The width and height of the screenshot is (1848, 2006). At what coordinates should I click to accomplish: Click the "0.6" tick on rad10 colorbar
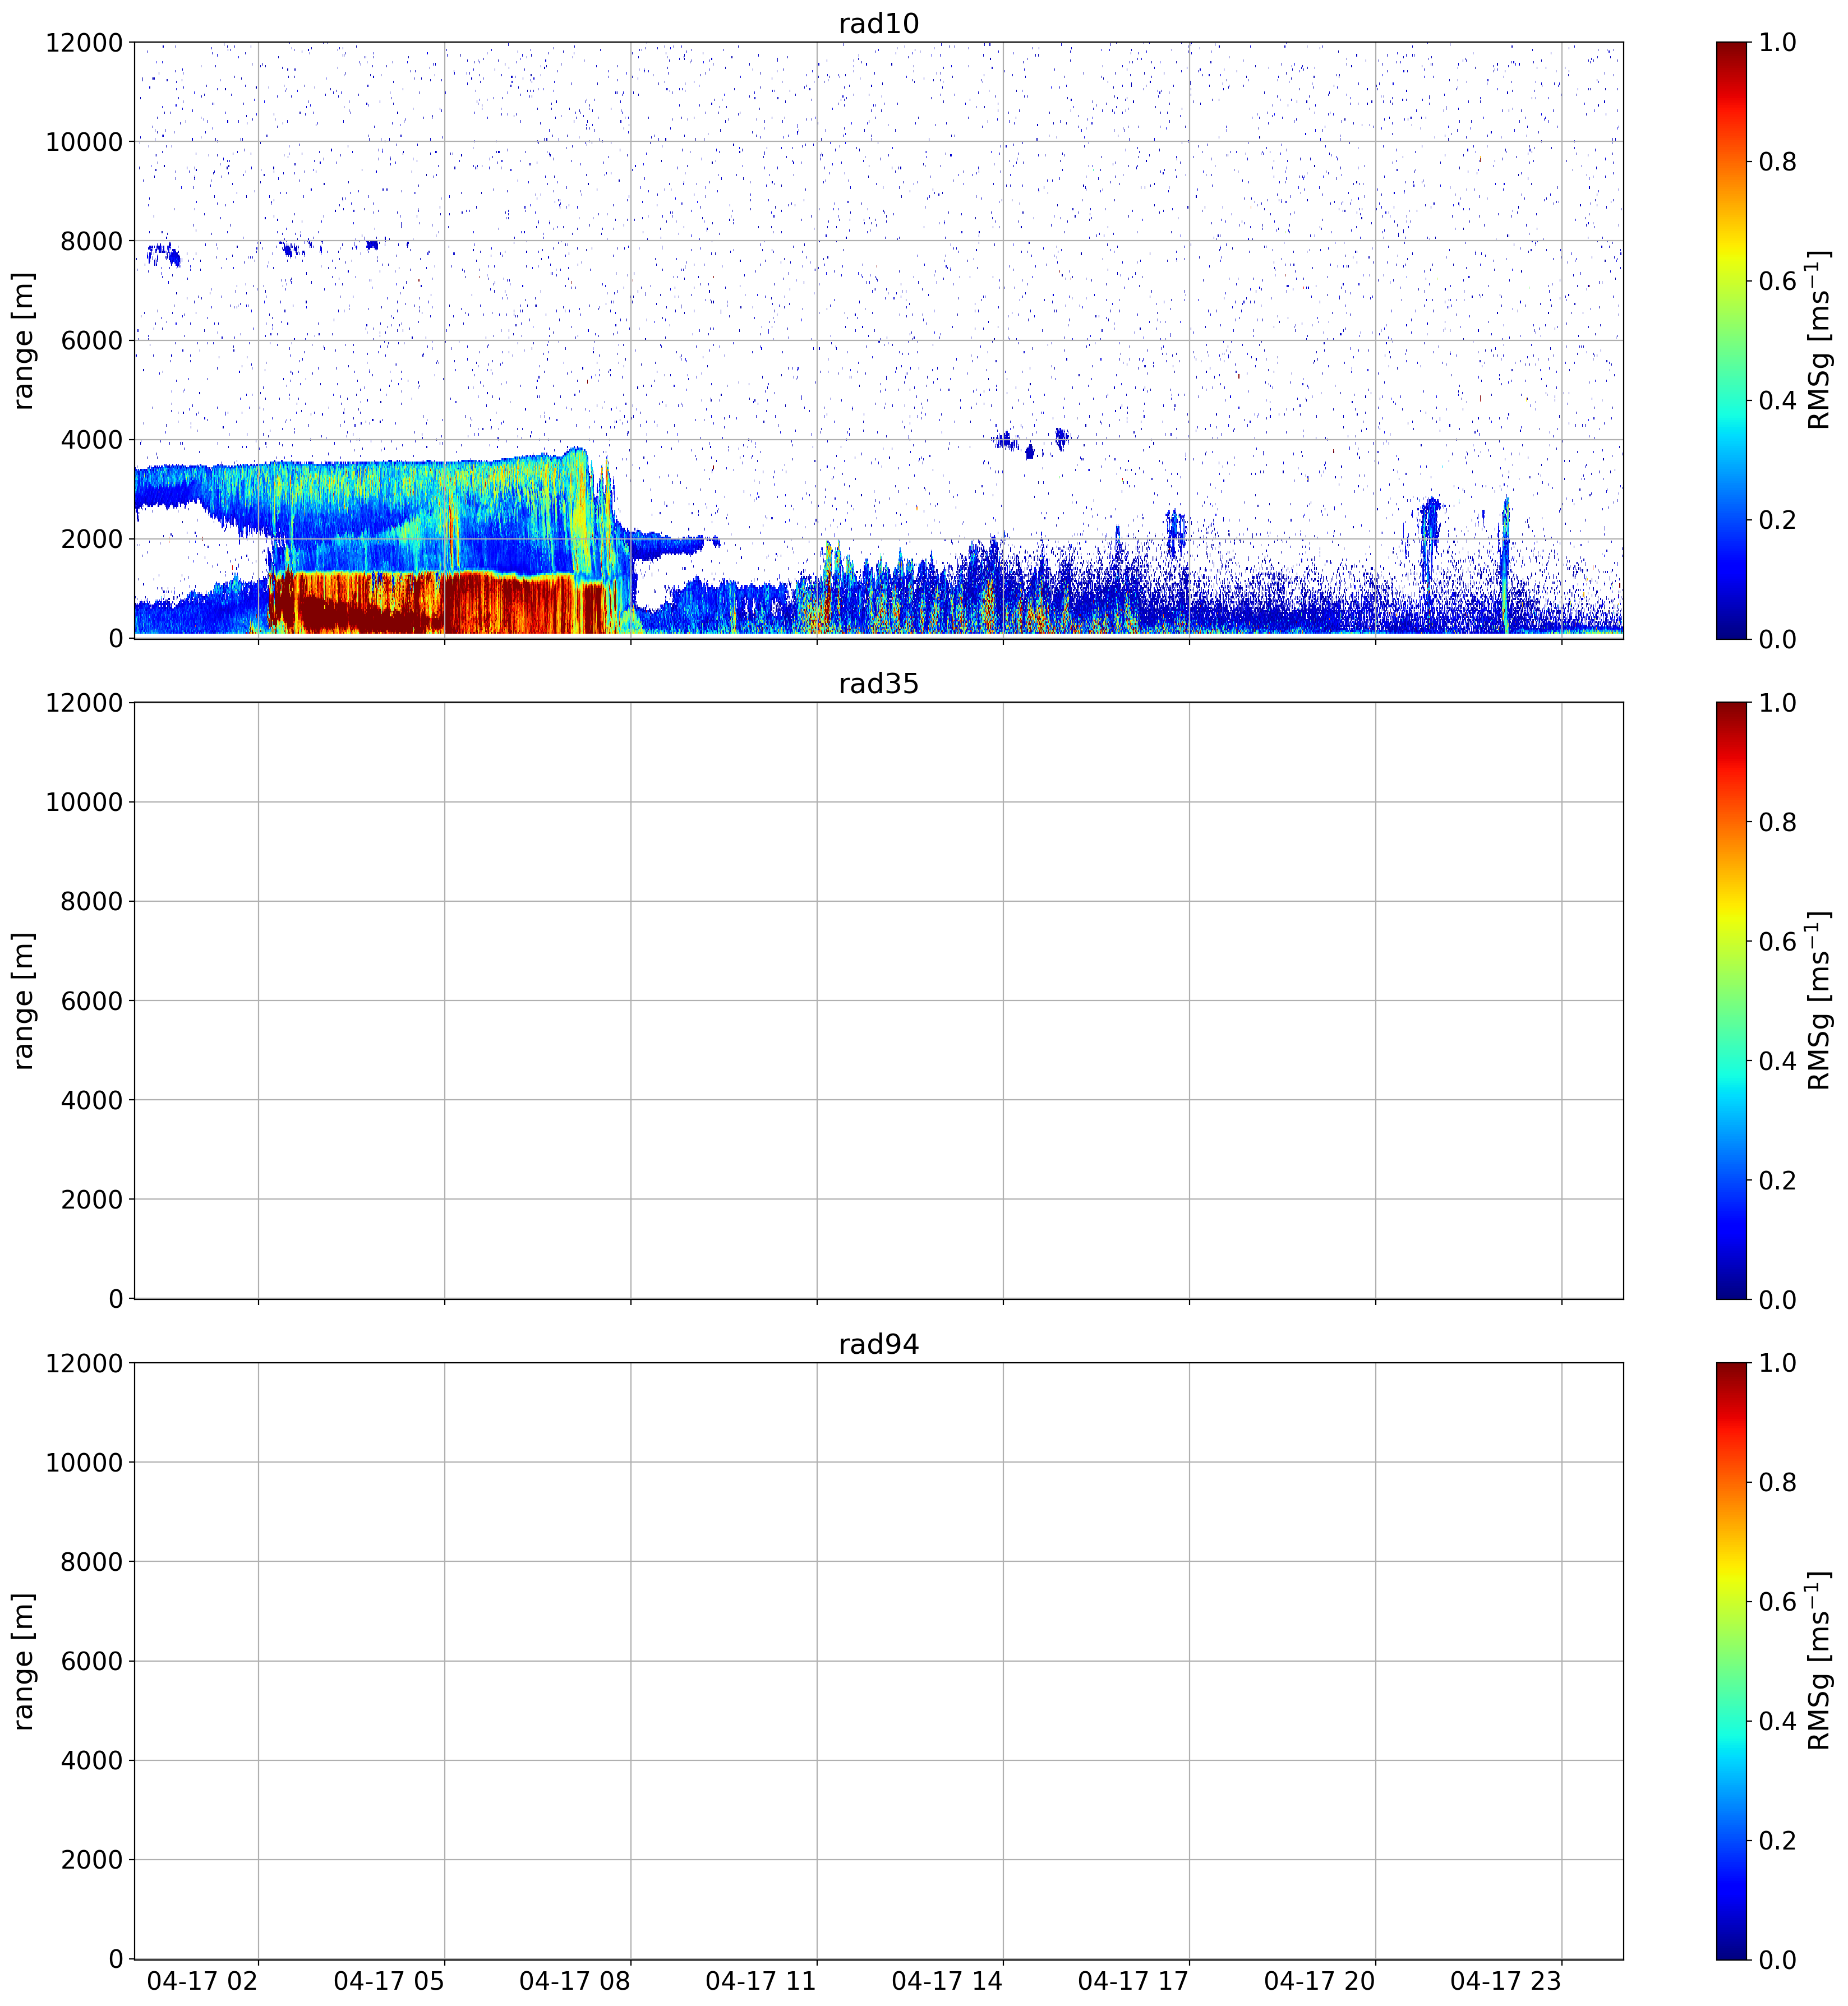point(1778,281)
